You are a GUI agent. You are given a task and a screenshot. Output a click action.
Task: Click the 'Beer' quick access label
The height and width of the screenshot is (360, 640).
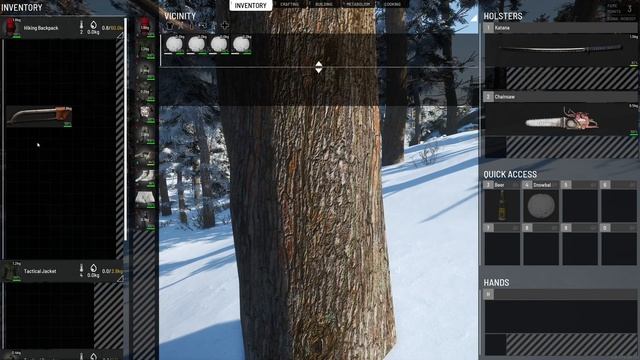click(500, 185)
